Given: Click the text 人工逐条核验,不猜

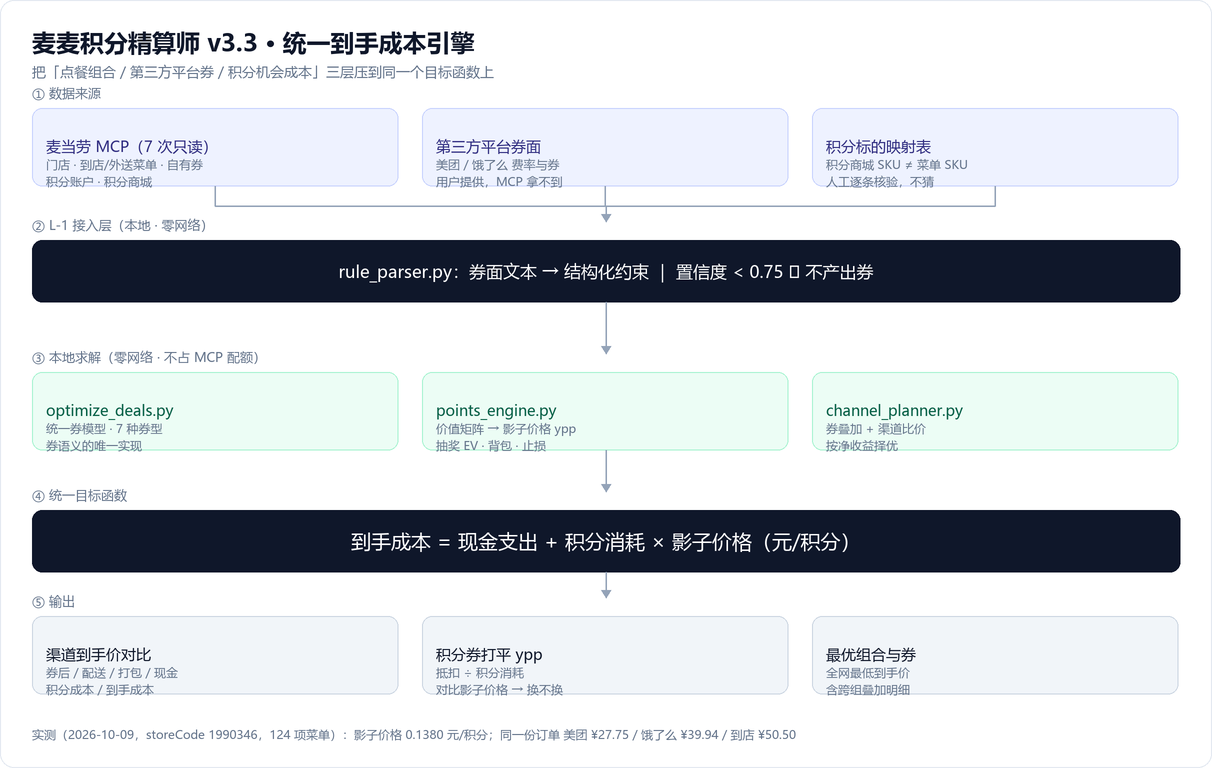Looking at the screenshot, I should point(881,182).
